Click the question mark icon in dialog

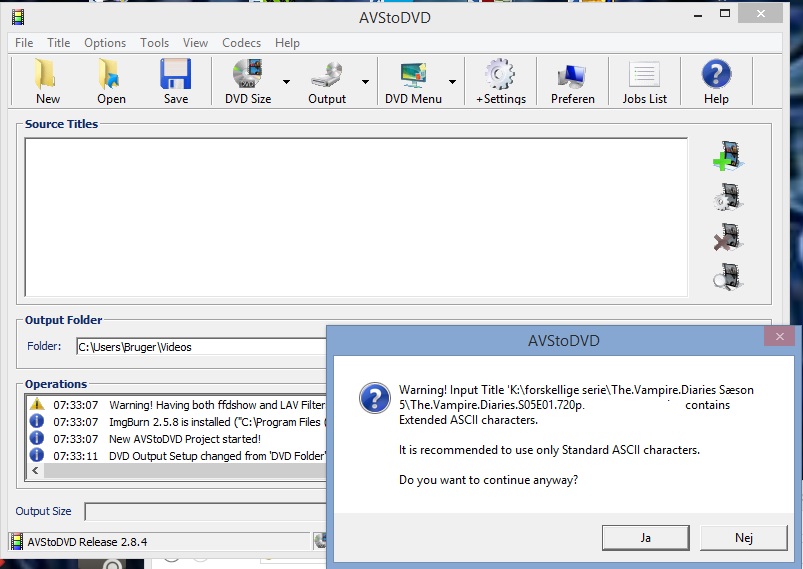375,398
